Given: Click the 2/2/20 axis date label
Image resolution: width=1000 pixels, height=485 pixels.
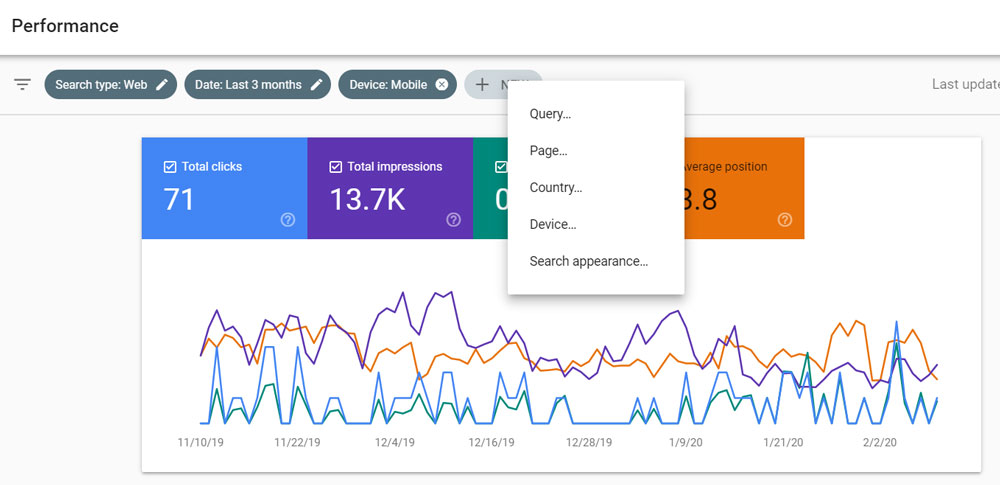Looking at the screenshot, I should coord(879,442).
